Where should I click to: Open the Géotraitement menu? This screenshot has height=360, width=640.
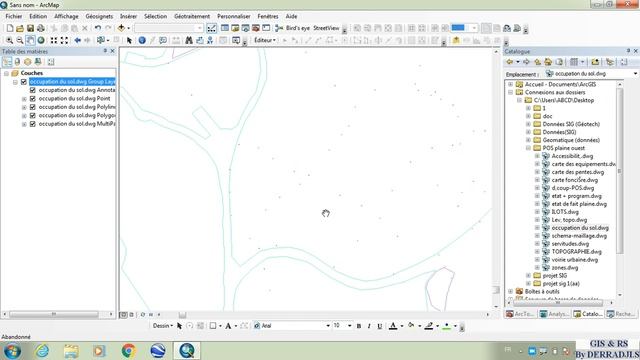[192, 16]
